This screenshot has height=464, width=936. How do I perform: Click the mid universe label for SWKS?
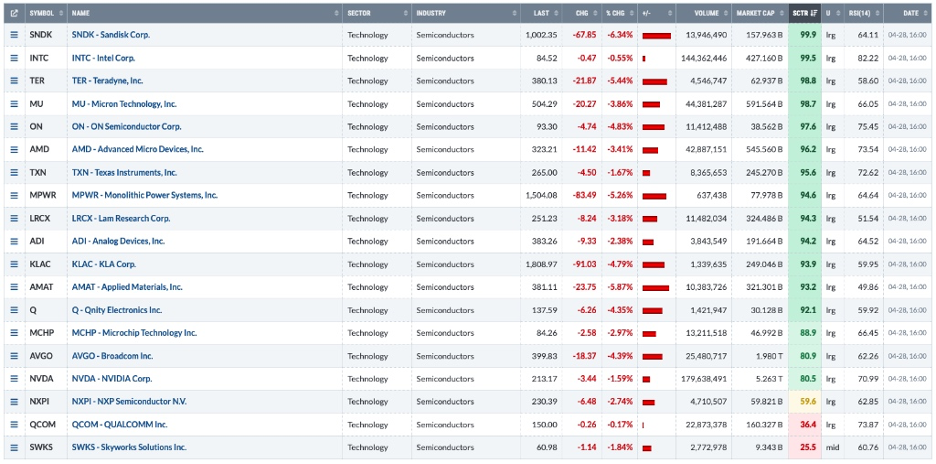click(832, 447)
